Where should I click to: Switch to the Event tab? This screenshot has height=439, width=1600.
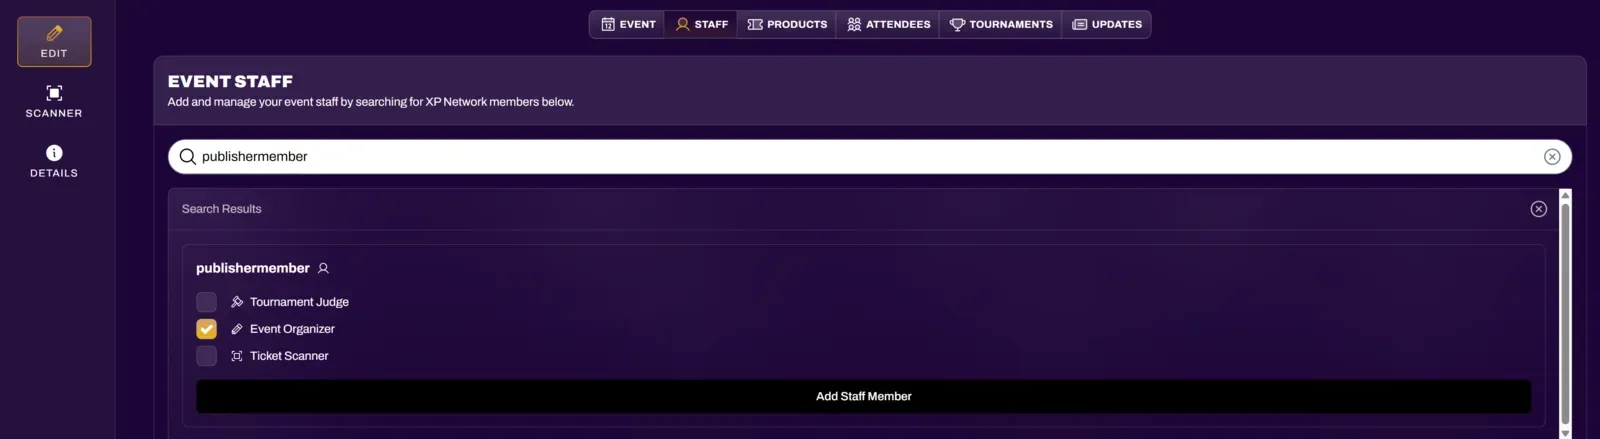628,25
